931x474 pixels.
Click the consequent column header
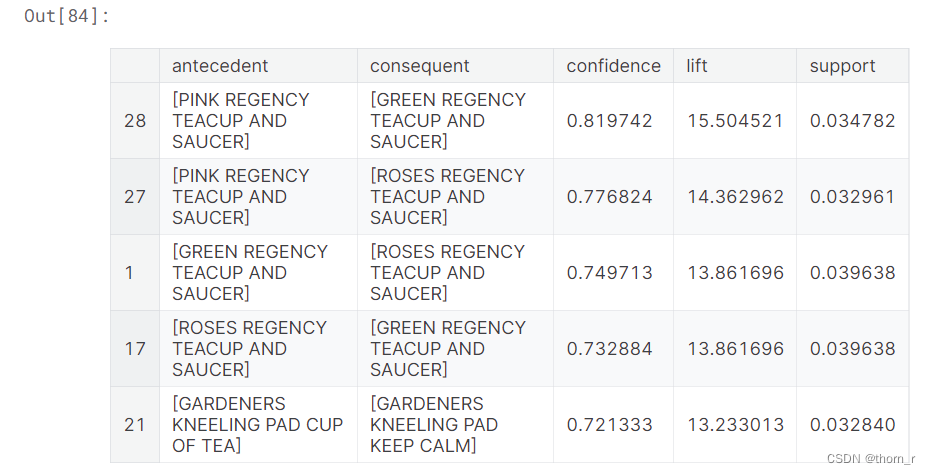pyautogui.click(x=420, y=66)
